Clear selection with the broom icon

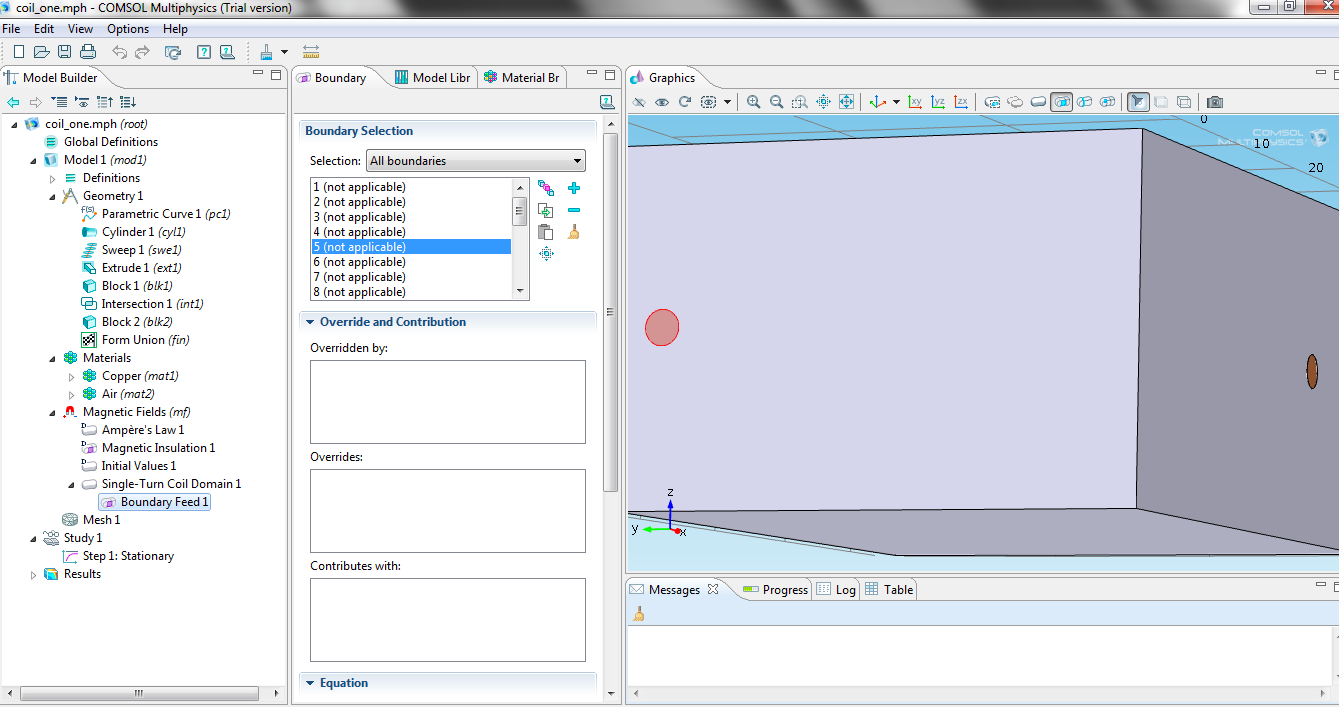click(574, 232)
